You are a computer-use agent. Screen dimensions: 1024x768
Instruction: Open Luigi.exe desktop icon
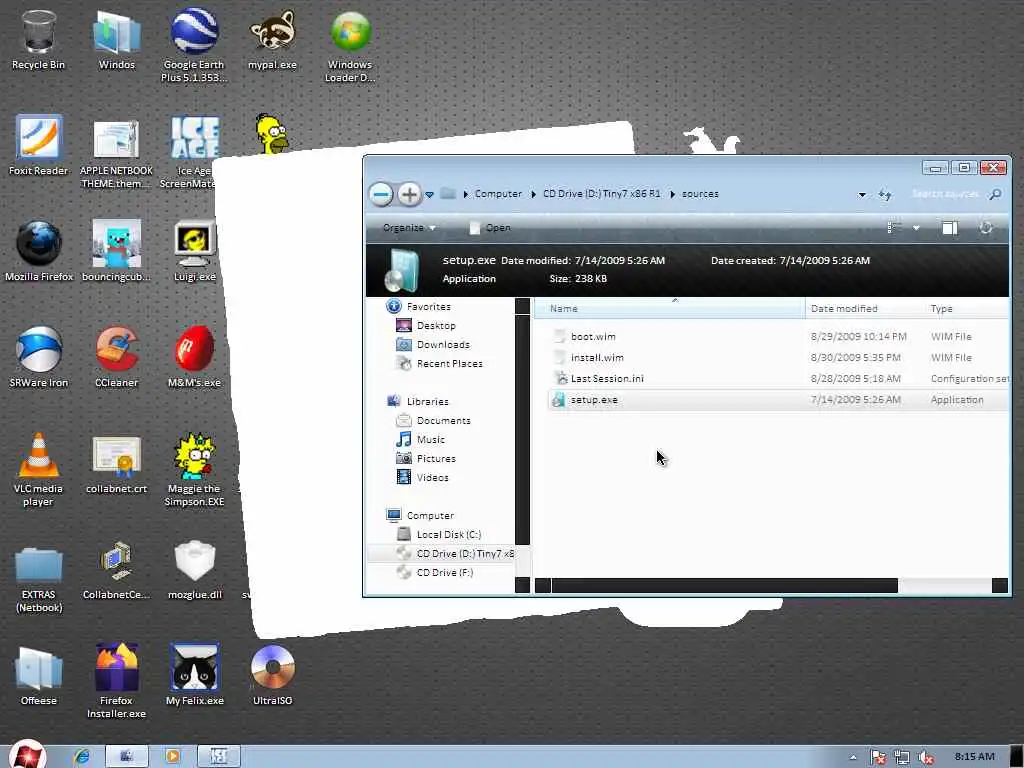(x=195, y=251)
